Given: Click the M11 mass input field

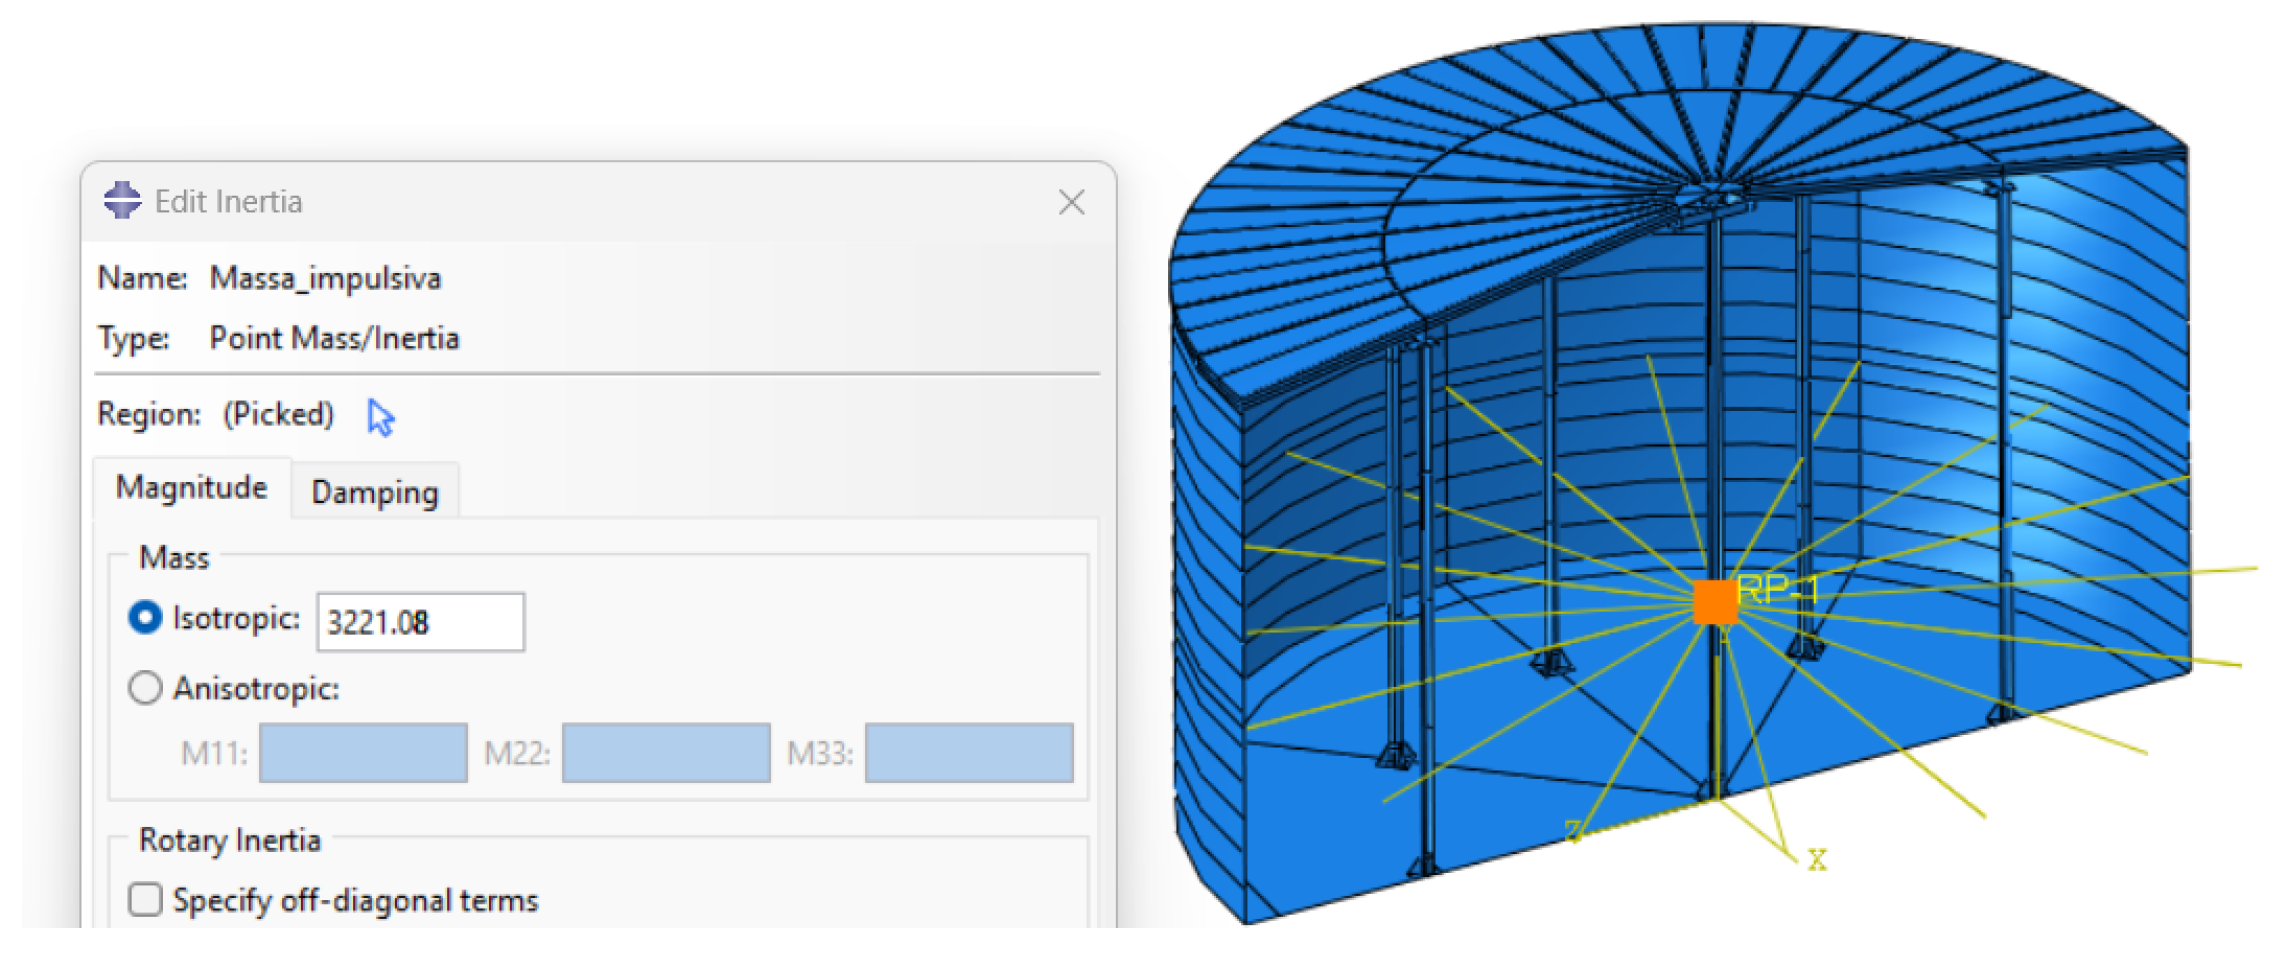Looking at the screenshot, I should [363, 753].
